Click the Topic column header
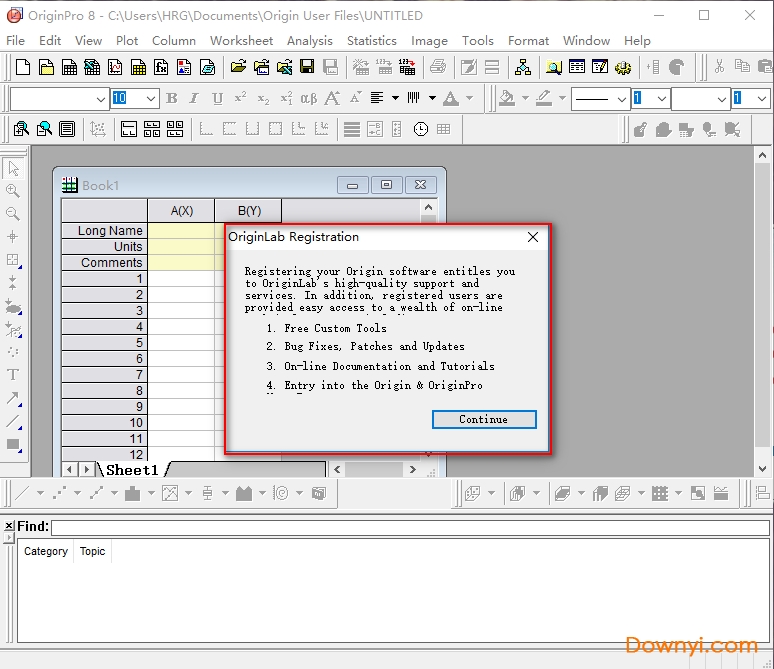The width and height of the screenshot is (774, 669). pos(93,551)
